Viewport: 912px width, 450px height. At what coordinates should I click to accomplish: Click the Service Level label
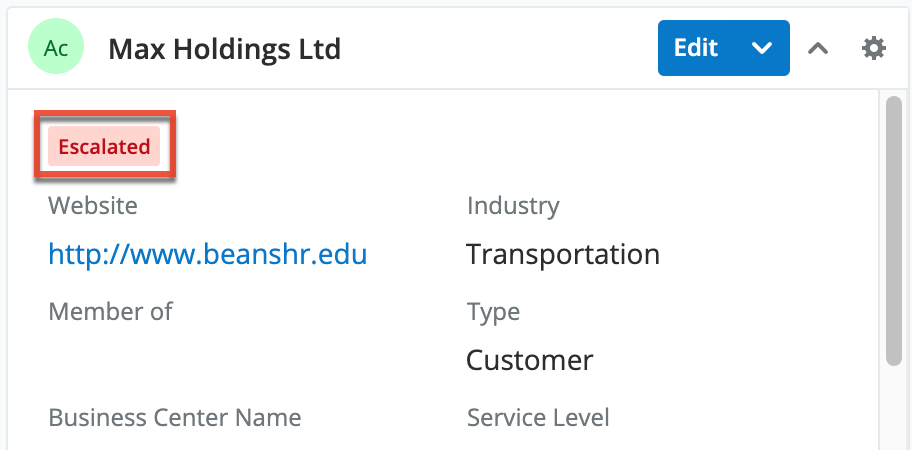[538, 417]
